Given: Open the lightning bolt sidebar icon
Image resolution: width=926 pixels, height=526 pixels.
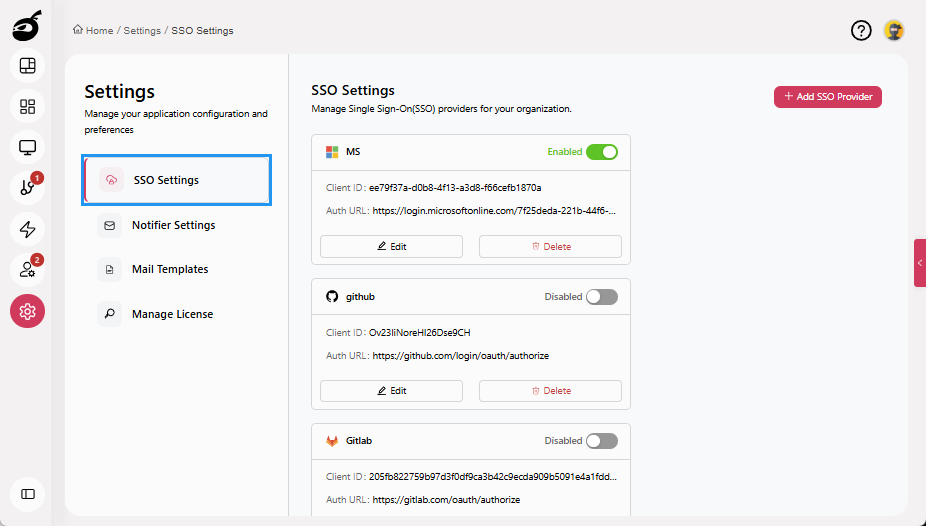Looking at the screenshot, I should tap(28, 229).
